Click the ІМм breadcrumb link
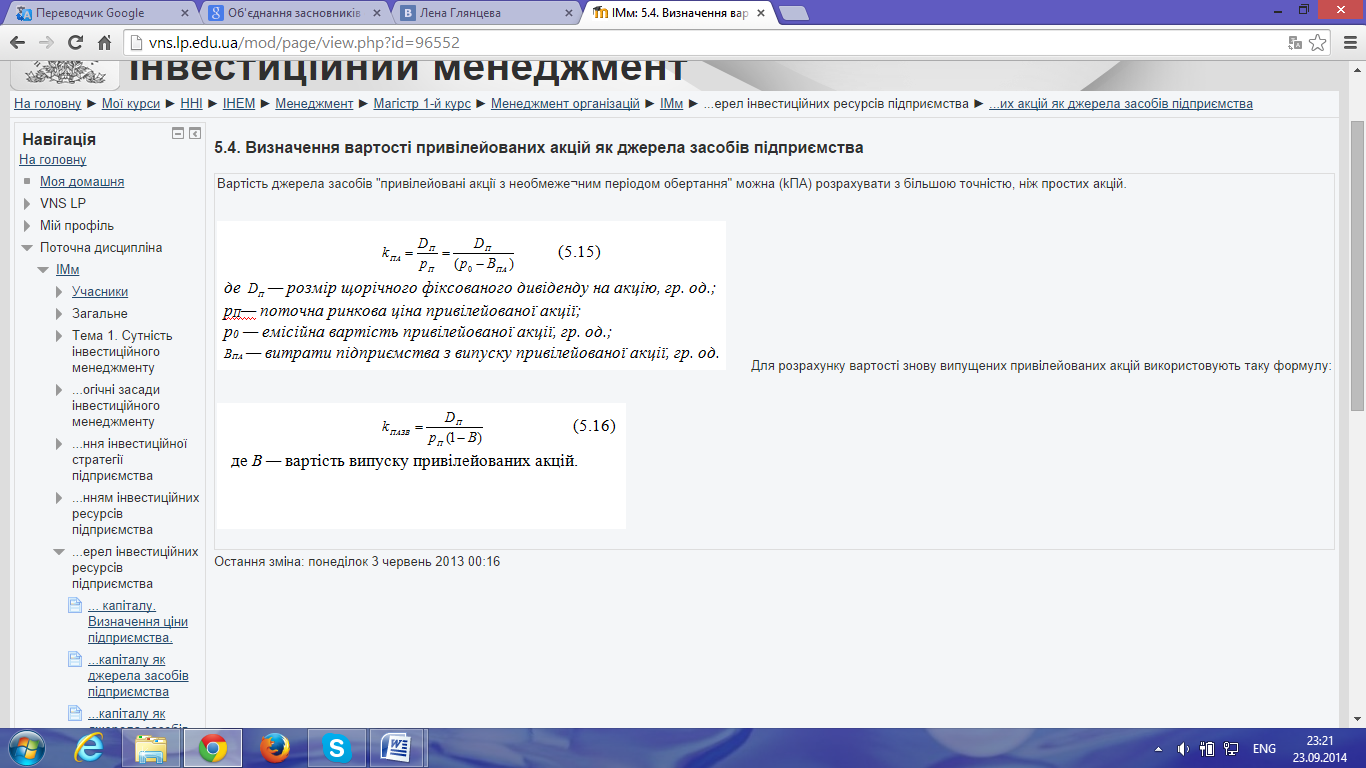 click(x=671, y=104)
